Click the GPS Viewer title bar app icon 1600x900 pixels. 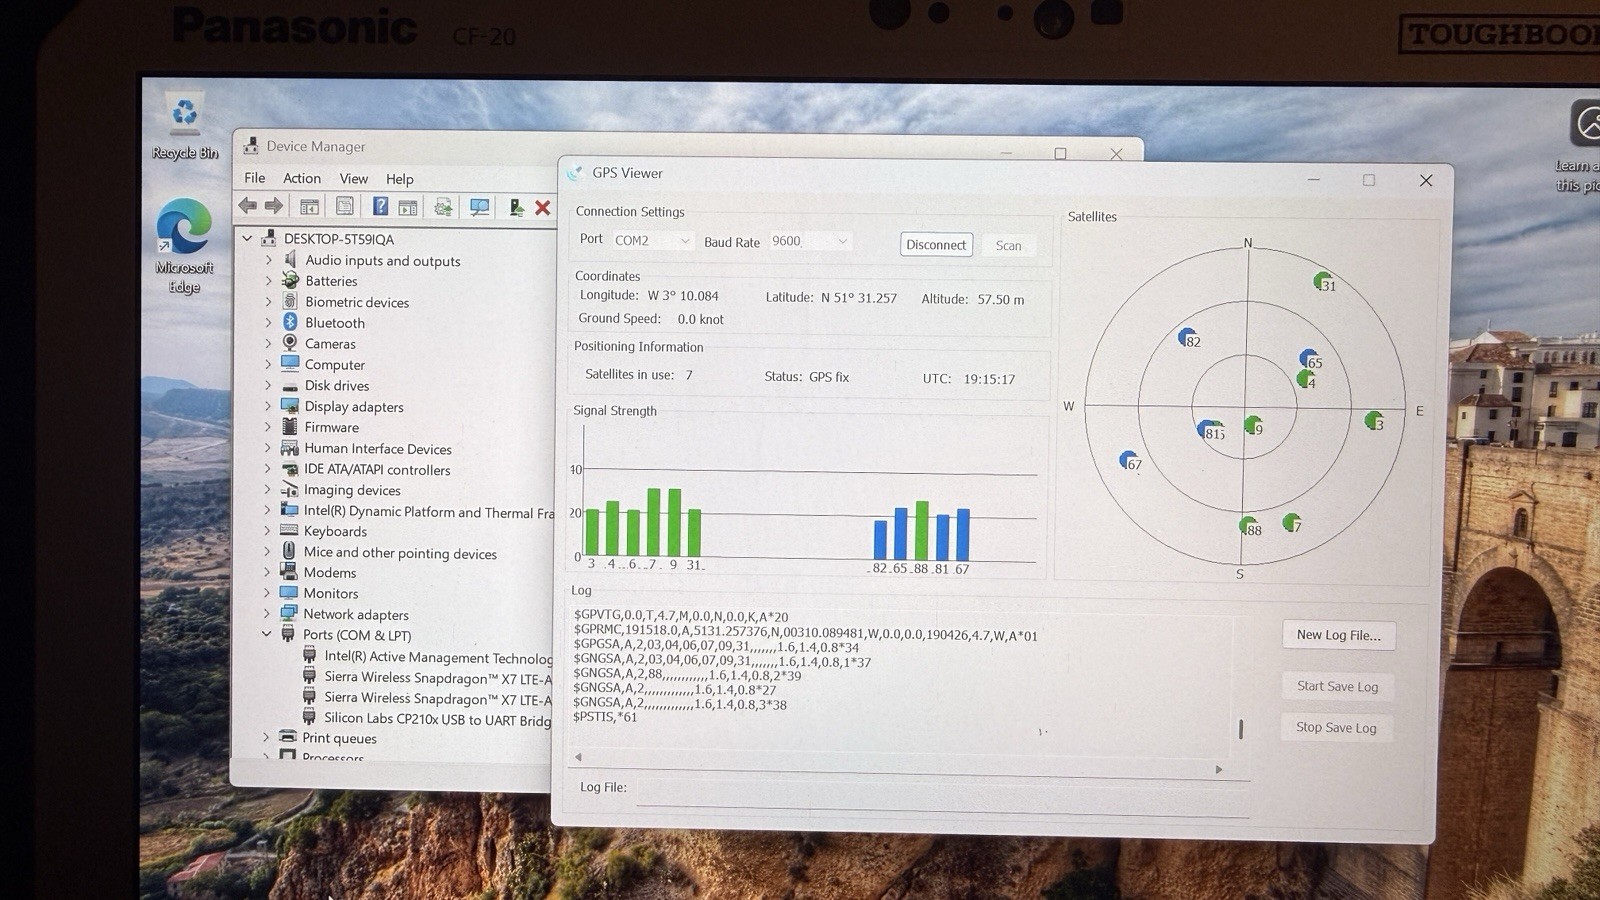575,173
